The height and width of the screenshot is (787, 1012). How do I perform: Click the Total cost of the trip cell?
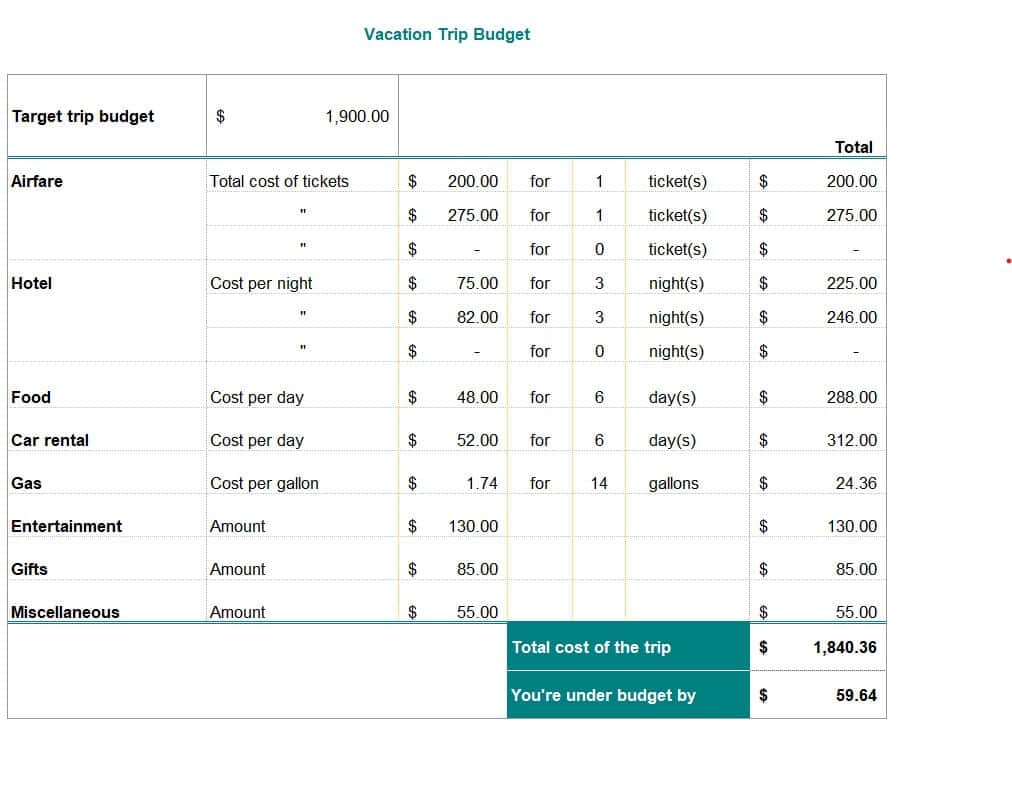pos(591,647)
